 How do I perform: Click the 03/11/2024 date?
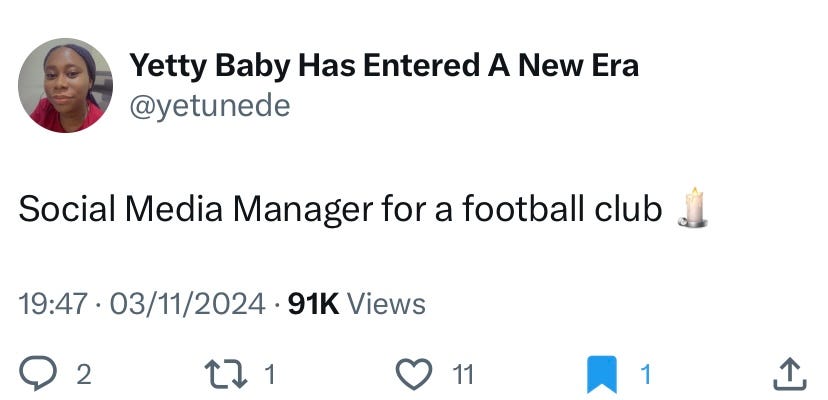(186, 304)
